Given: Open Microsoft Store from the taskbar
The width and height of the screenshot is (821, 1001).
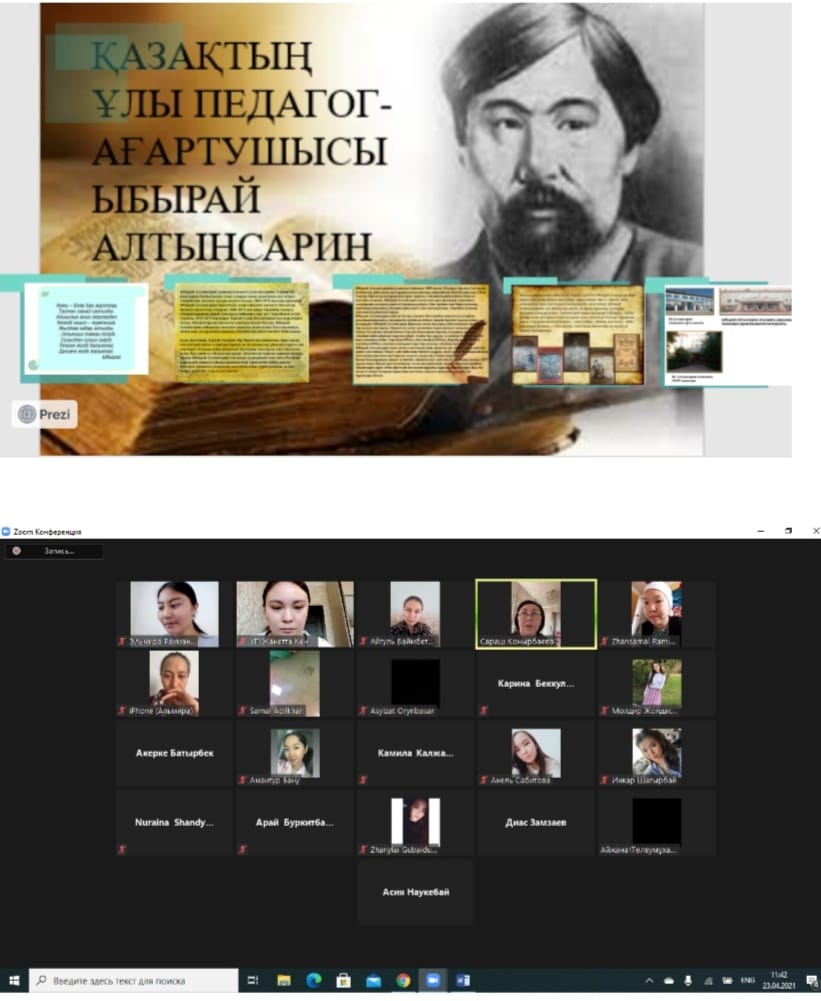Looking at the screenshot, I should point(343,980).
